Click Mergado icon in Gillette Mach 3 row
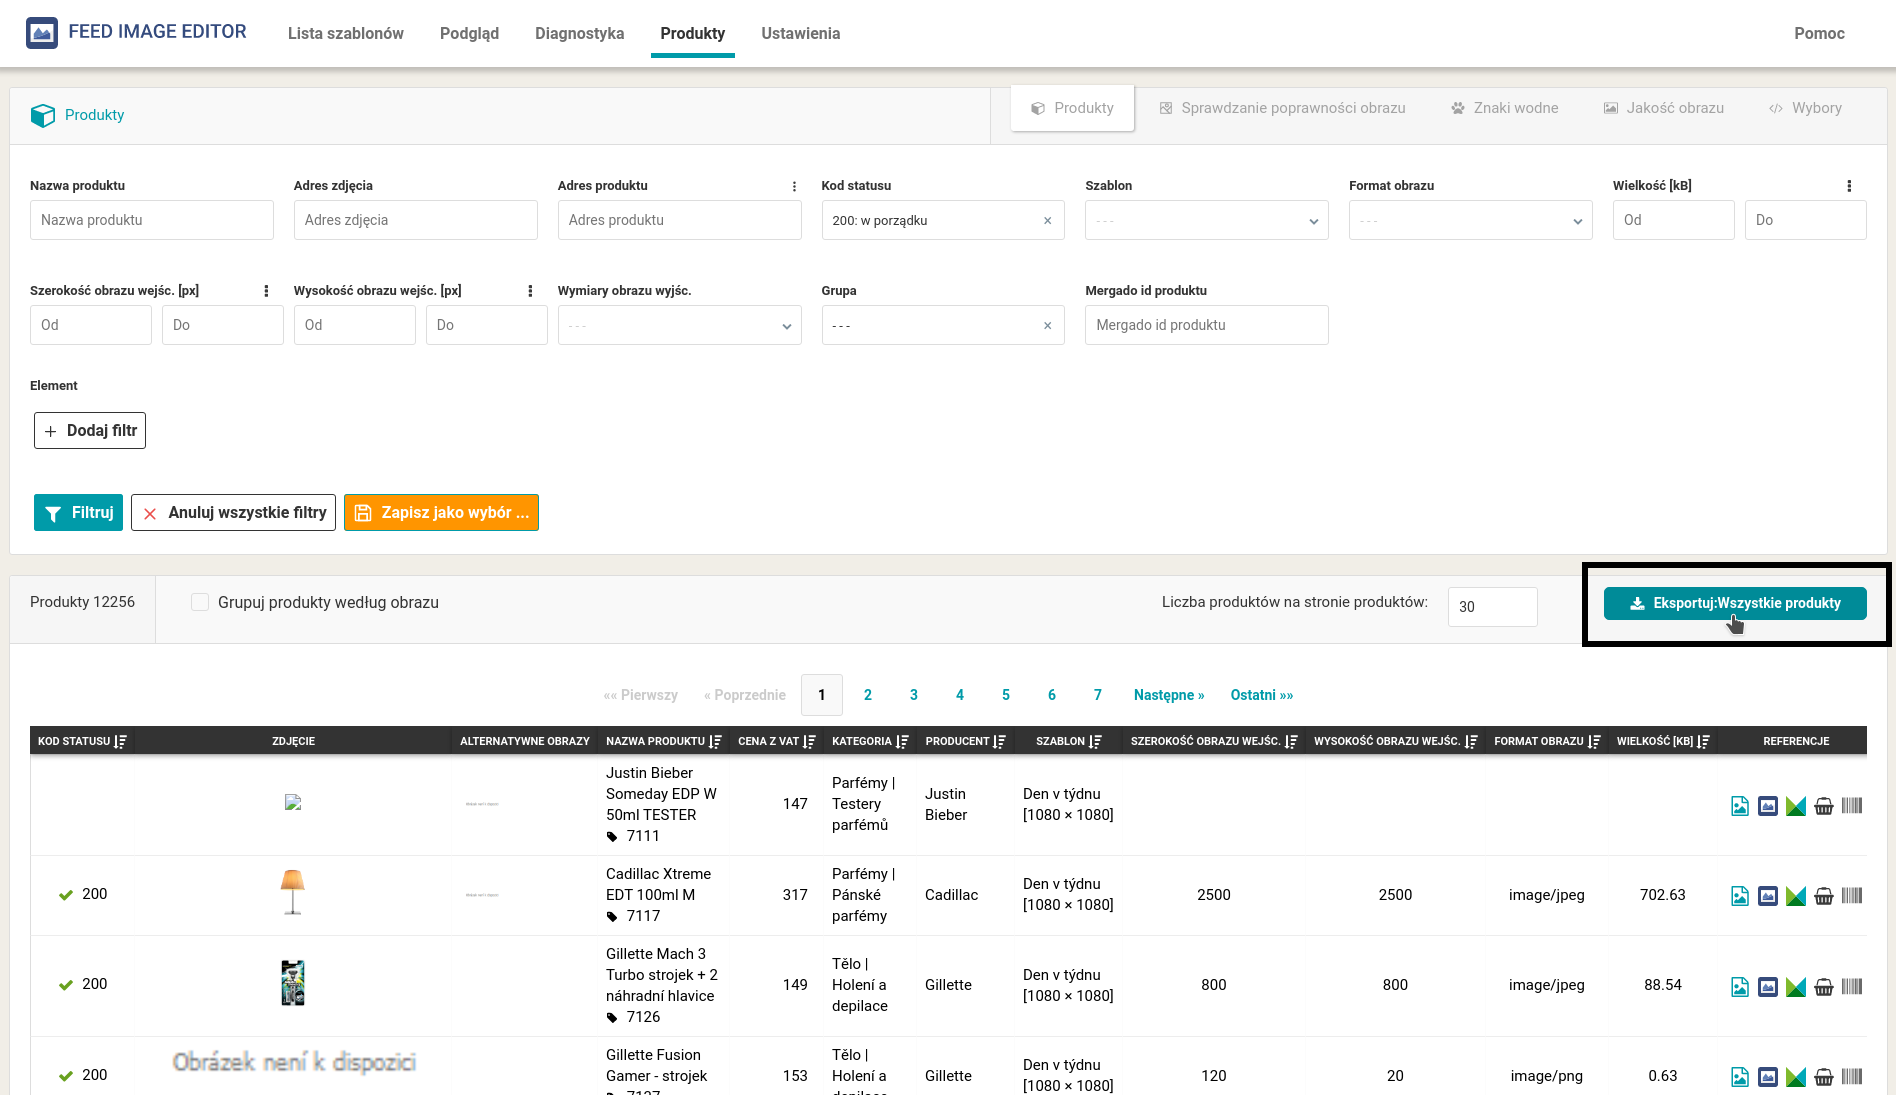The width and height of the screenshot is (1896, 1095). pos(1796,987)
